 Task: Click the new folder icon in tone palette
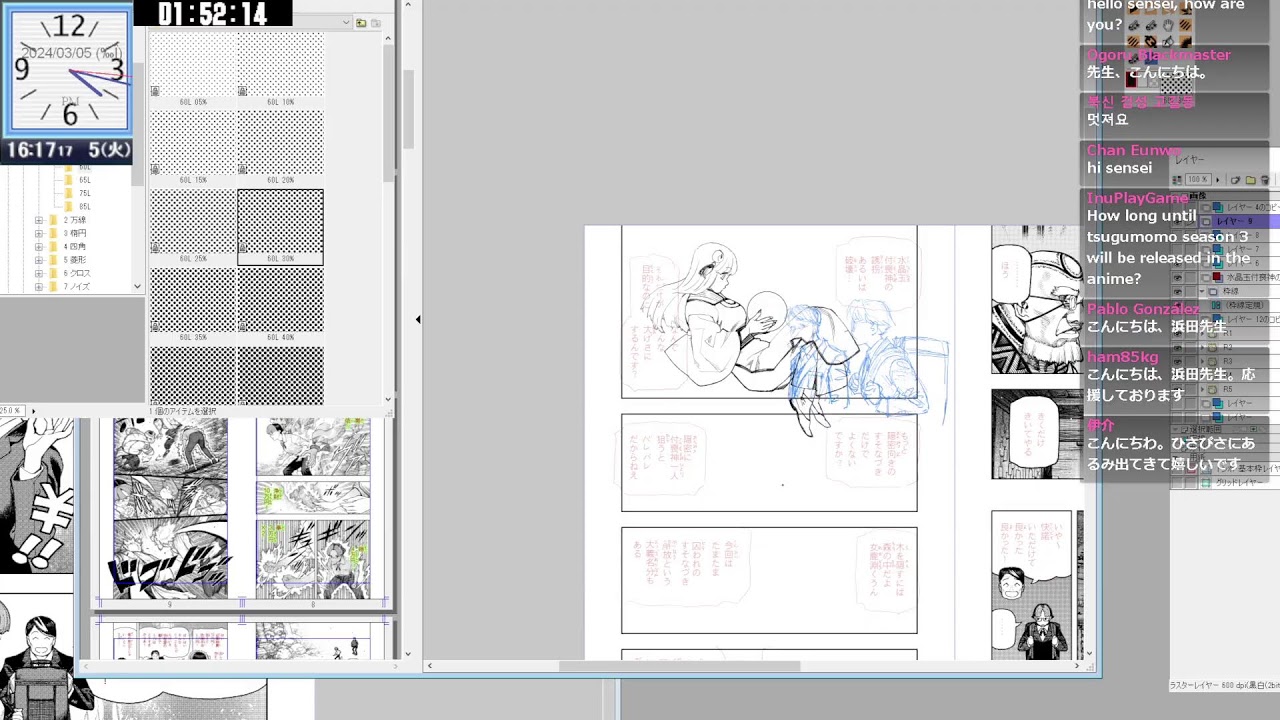(x=361, y=23)
